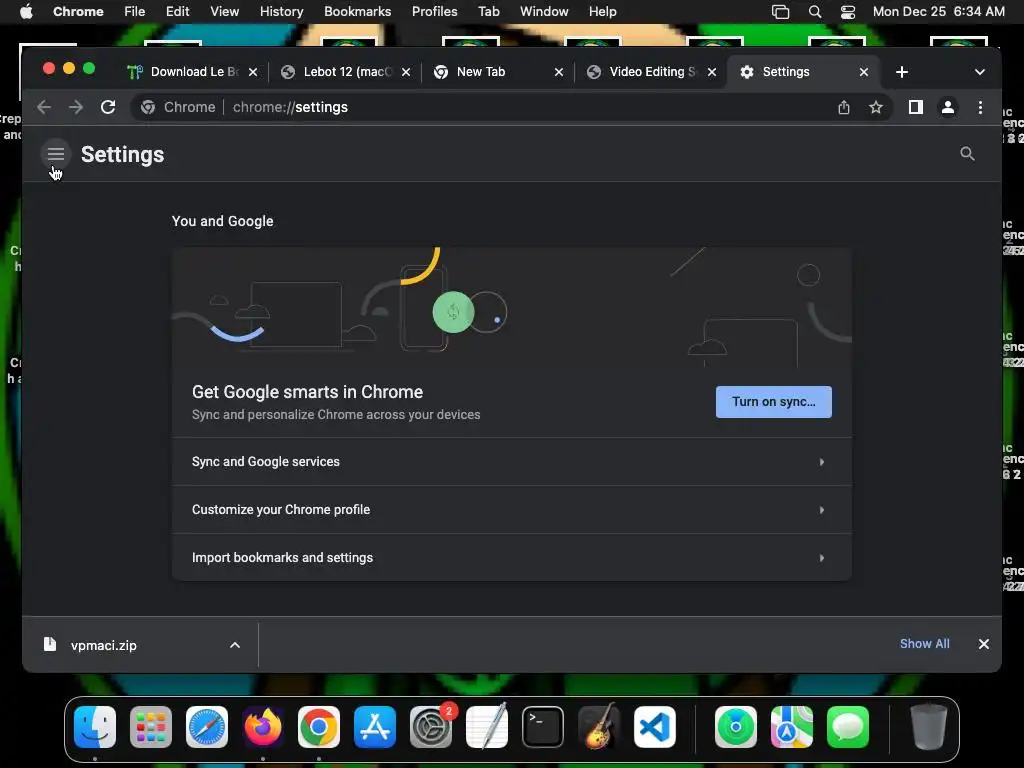Launch GarageBand from the Dock
This screenshot has height=768, width=1024.
pyautogui.click(x=599, y=727)
